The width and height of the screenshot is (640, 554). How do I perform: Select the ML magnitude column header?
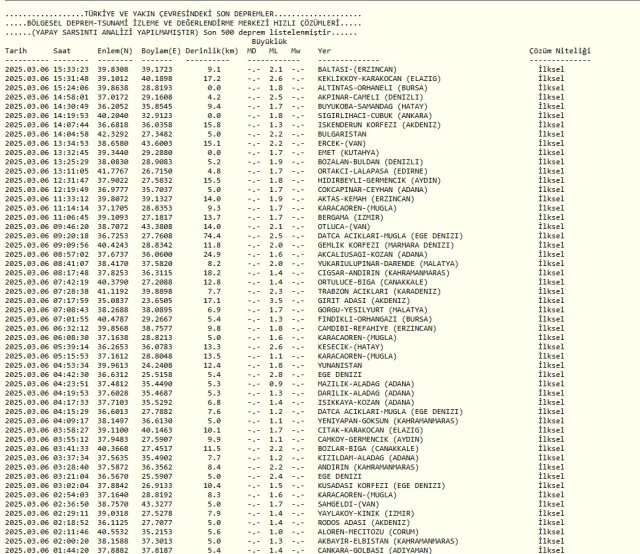pyautogui.click(x=273, y=51)
